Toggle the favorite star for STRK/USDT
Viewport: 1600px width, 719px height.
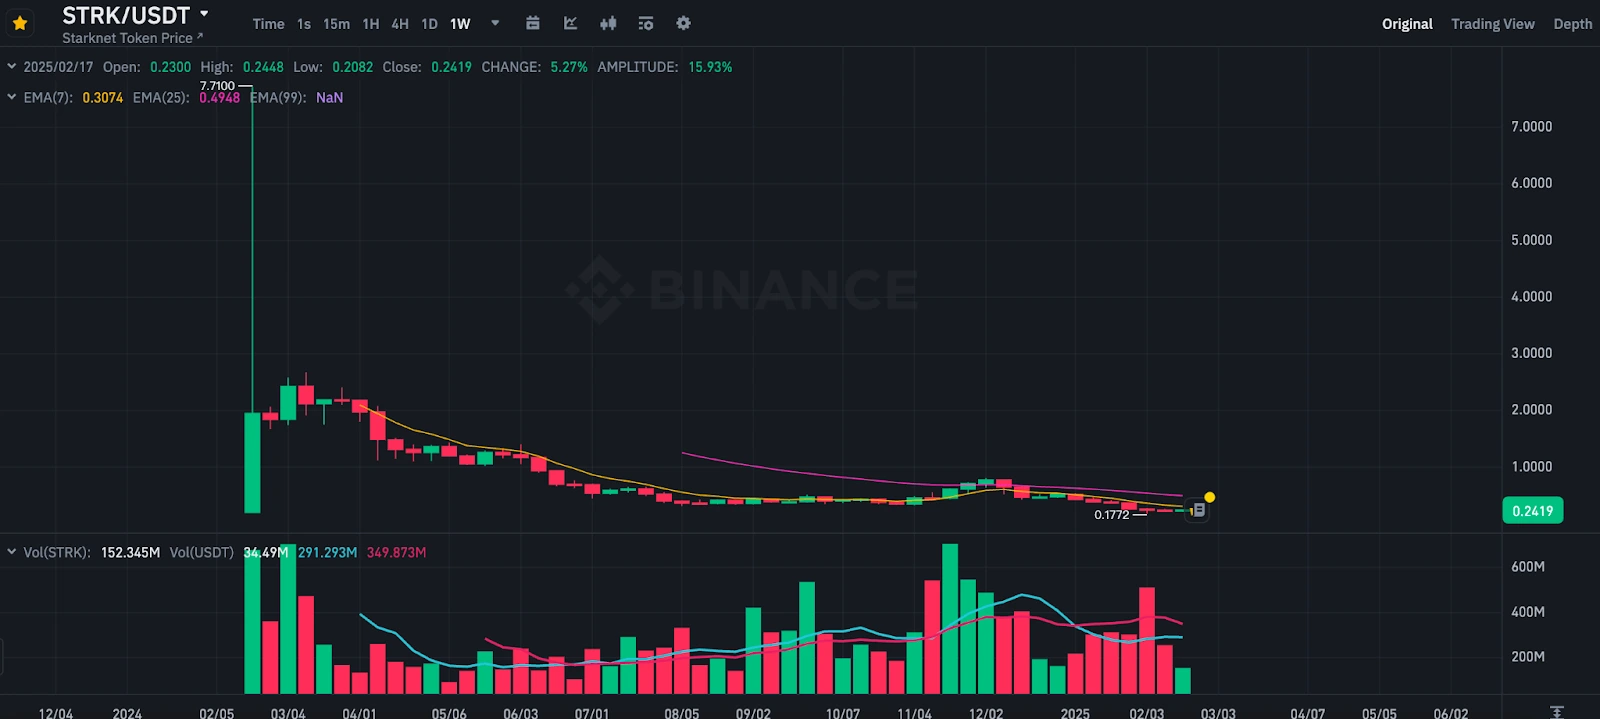pos(20,23)
